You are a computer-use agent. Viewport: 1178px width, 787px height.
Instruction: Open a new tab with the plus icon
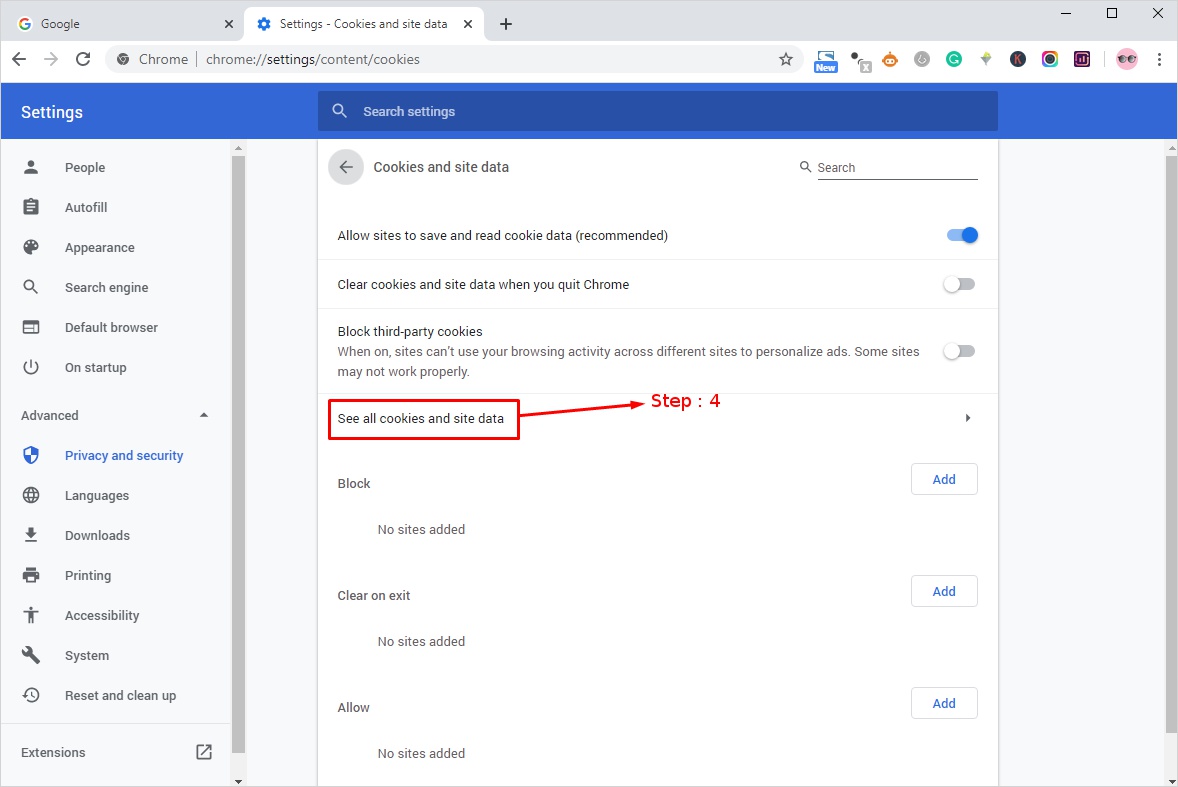point(506,24)
